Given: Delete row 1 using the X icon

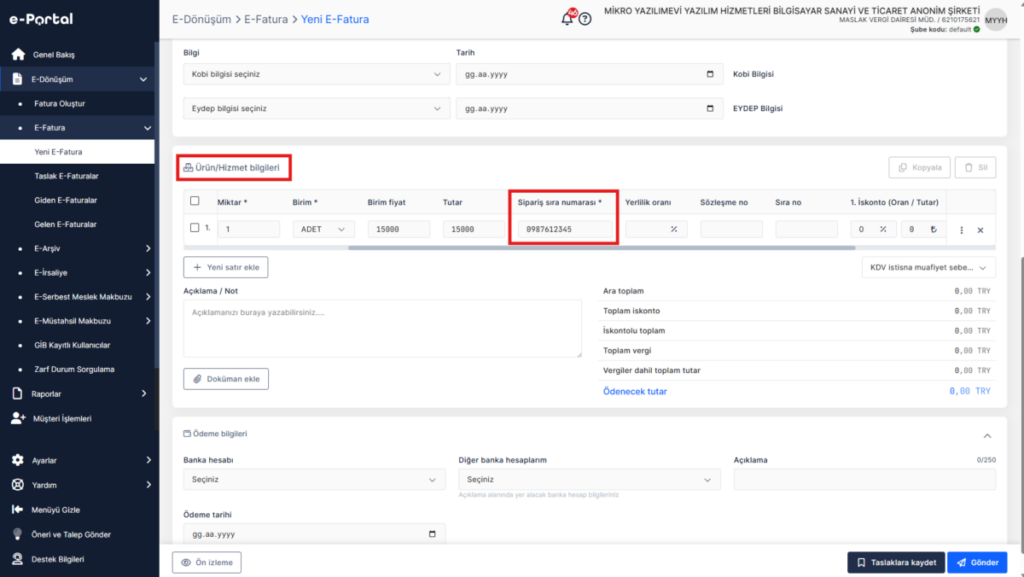Looking at the screenshot, I should (980, 230).
